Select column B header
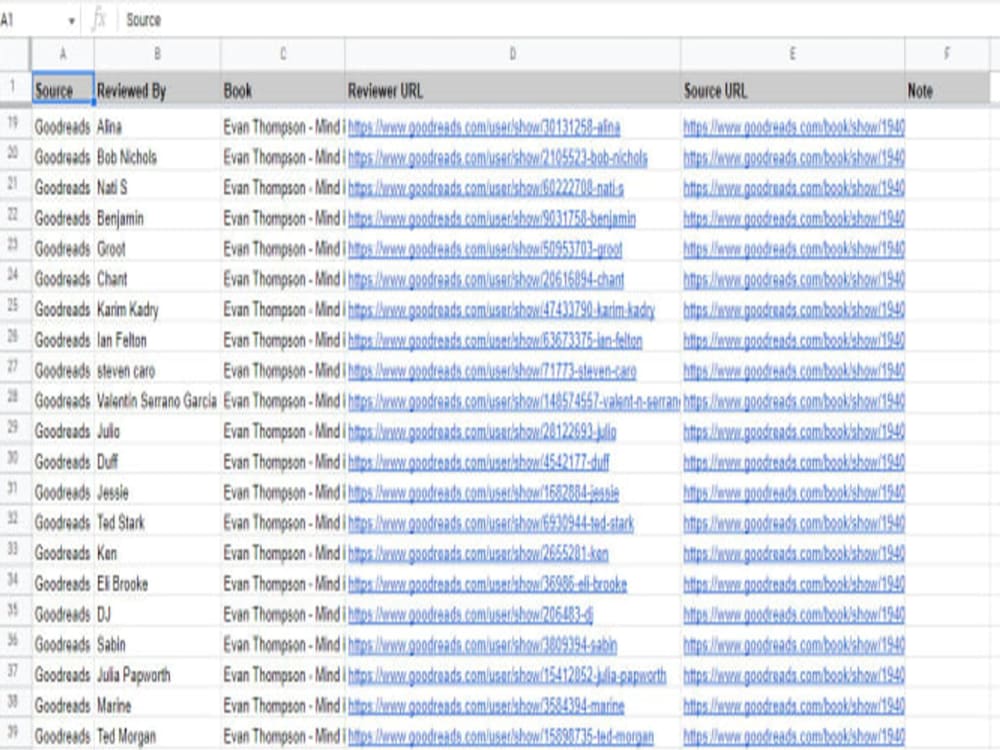The width and height of the screenshot is (1000, 750). (157, 54)
